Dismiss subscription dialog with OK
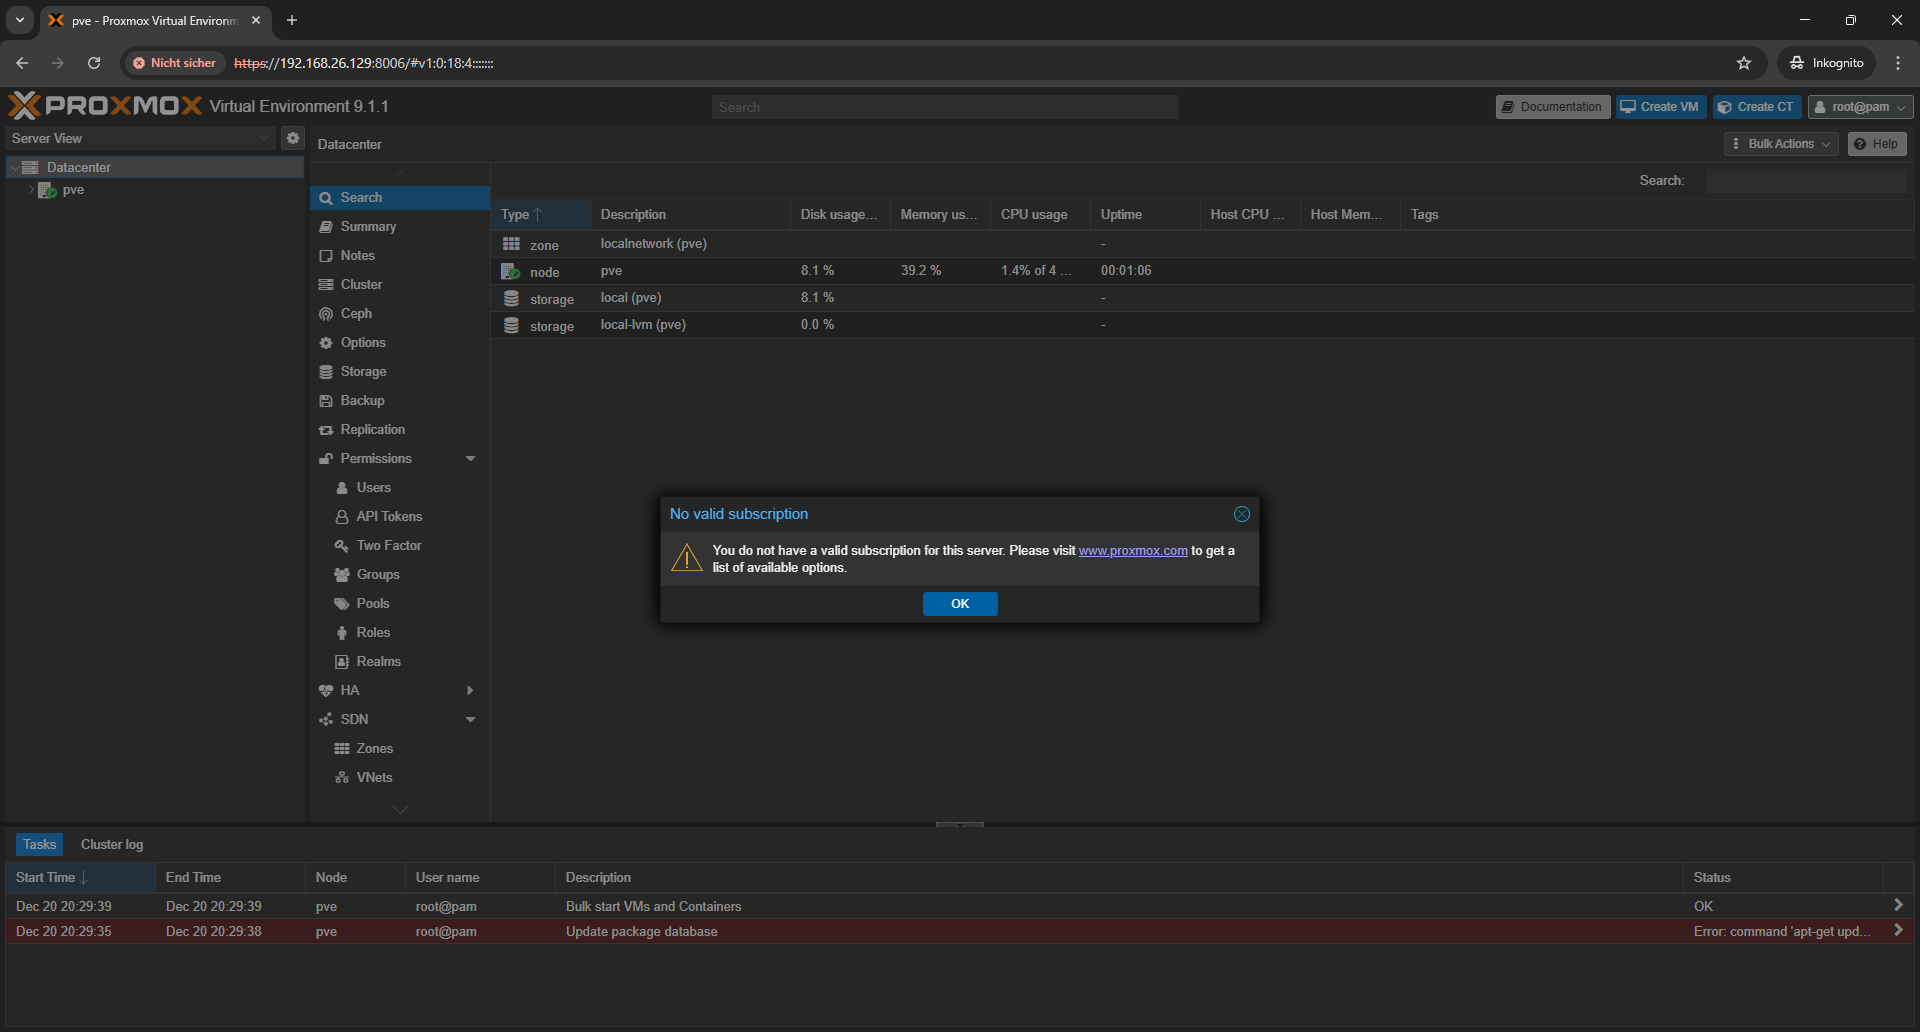The image size is (1920, 1032). tap(959, 603)
